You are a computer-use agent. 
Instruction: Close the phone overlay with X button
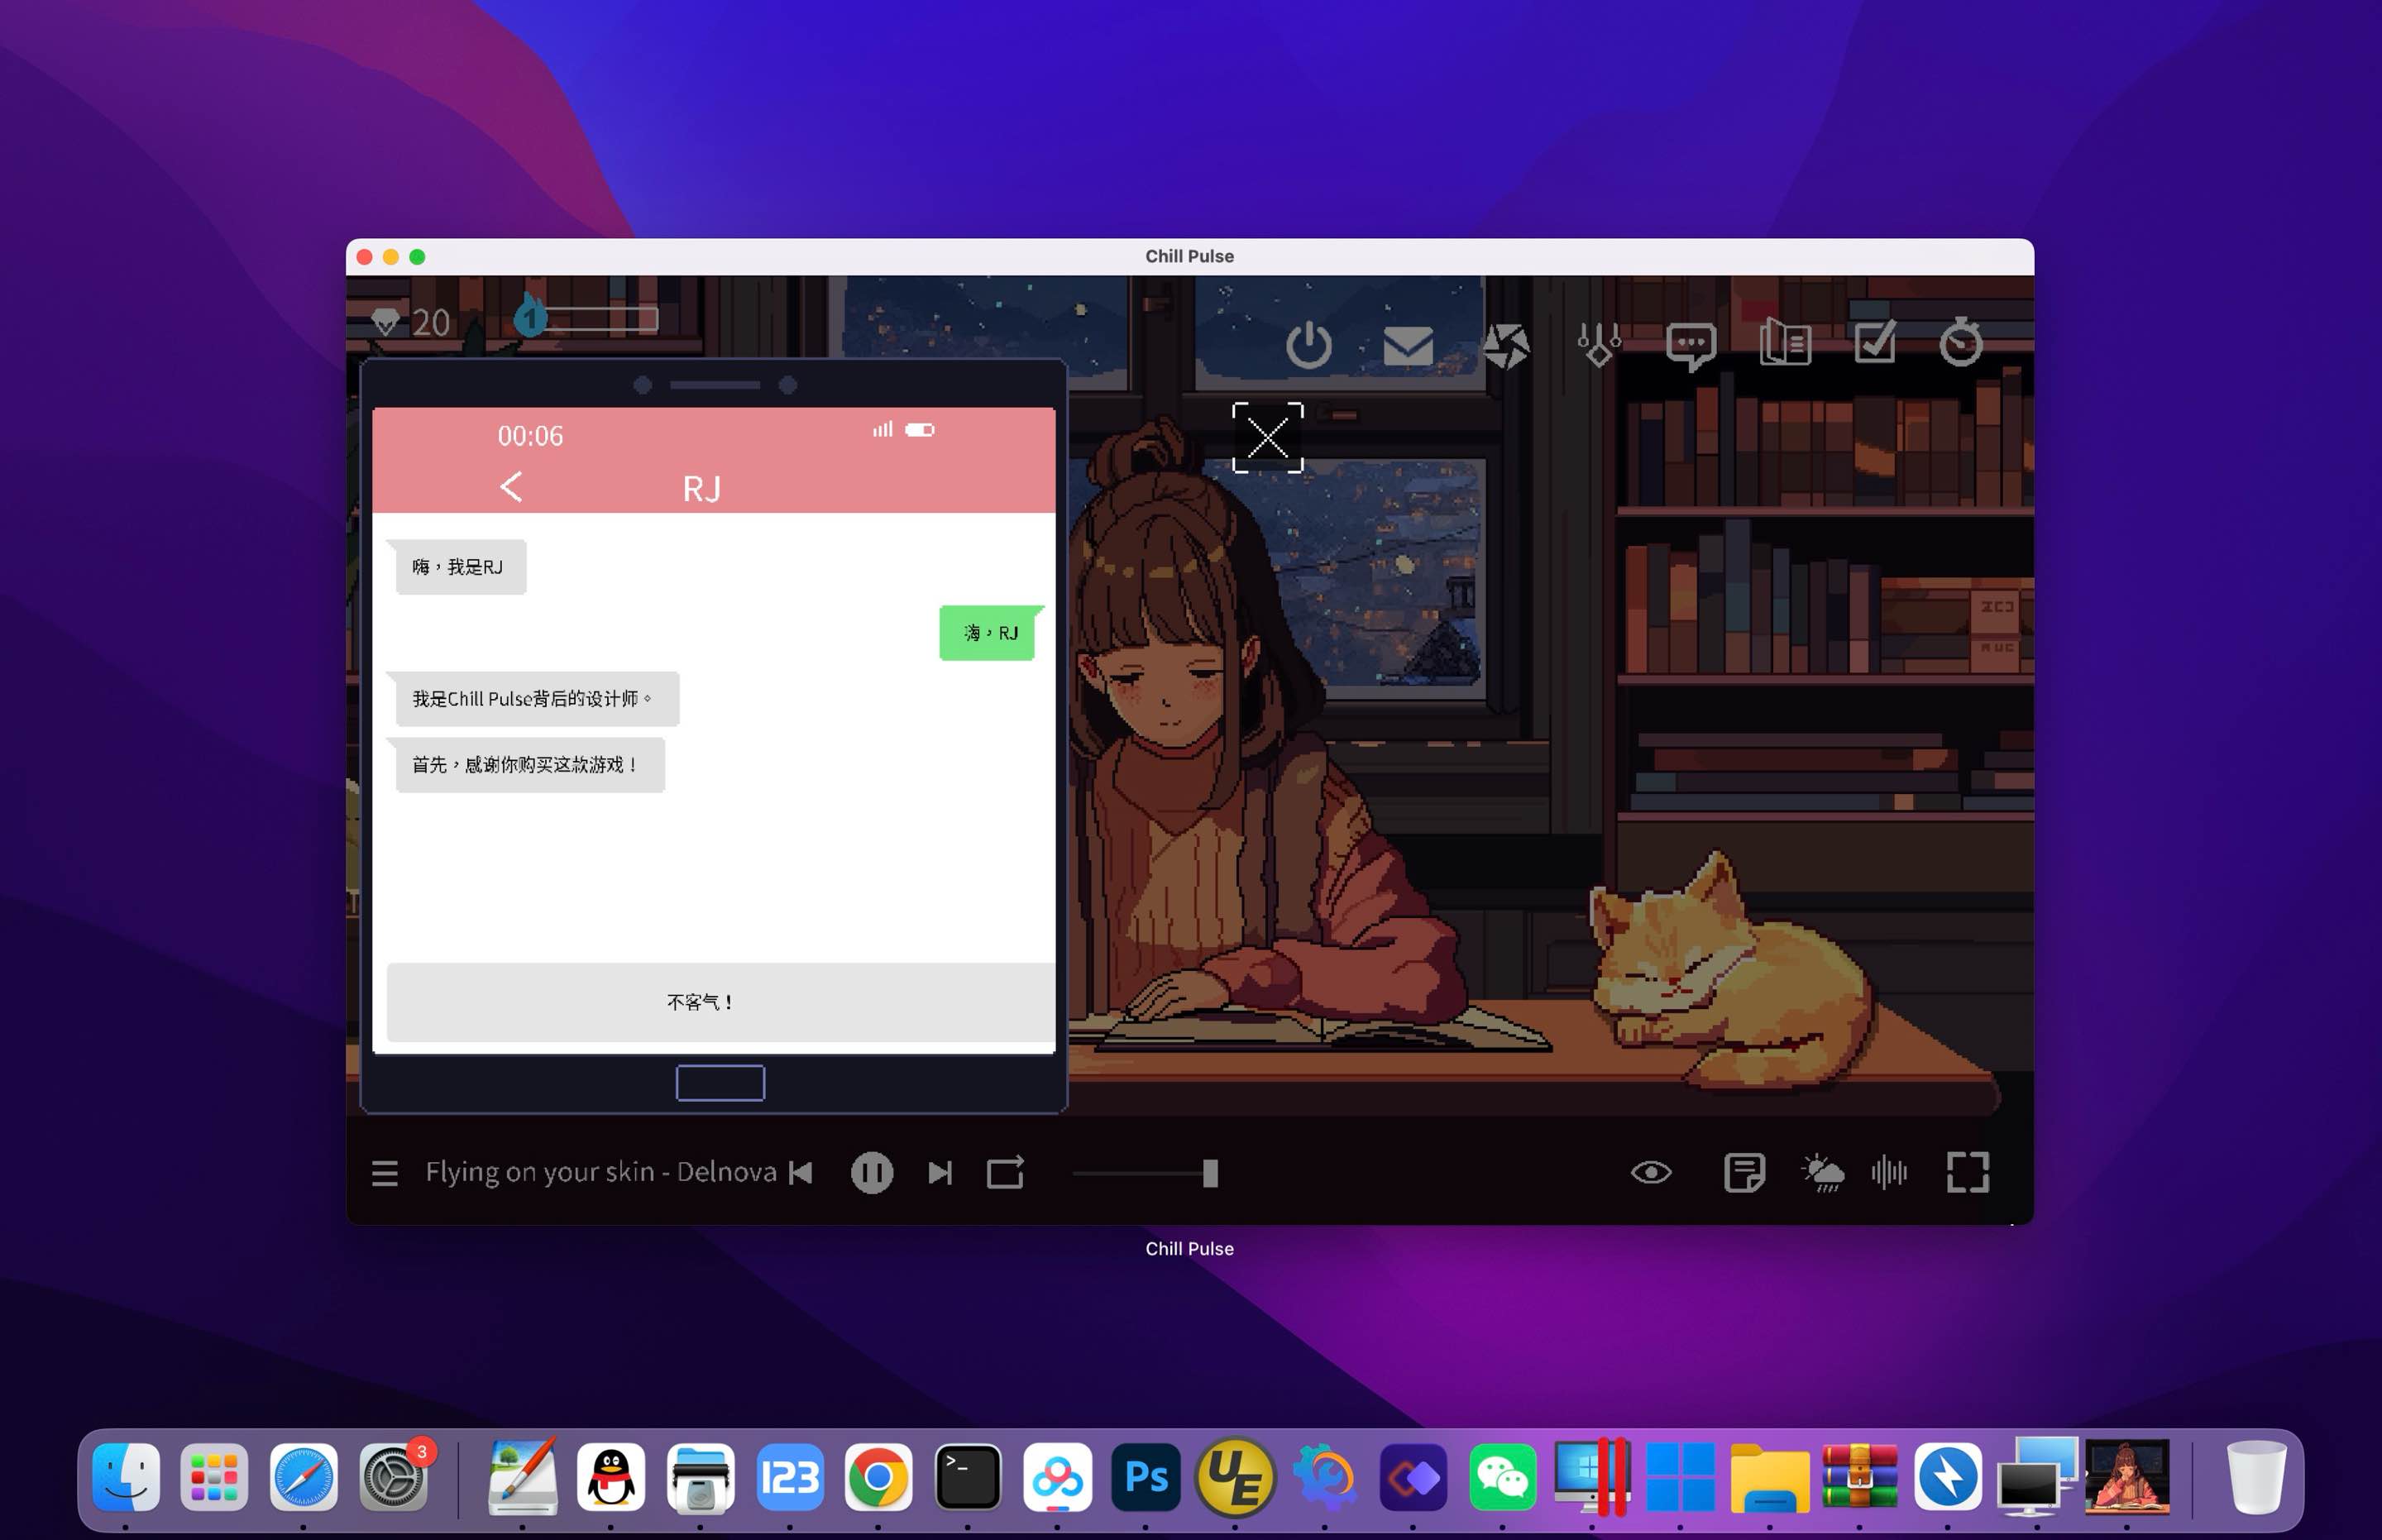coord(1268,438)
